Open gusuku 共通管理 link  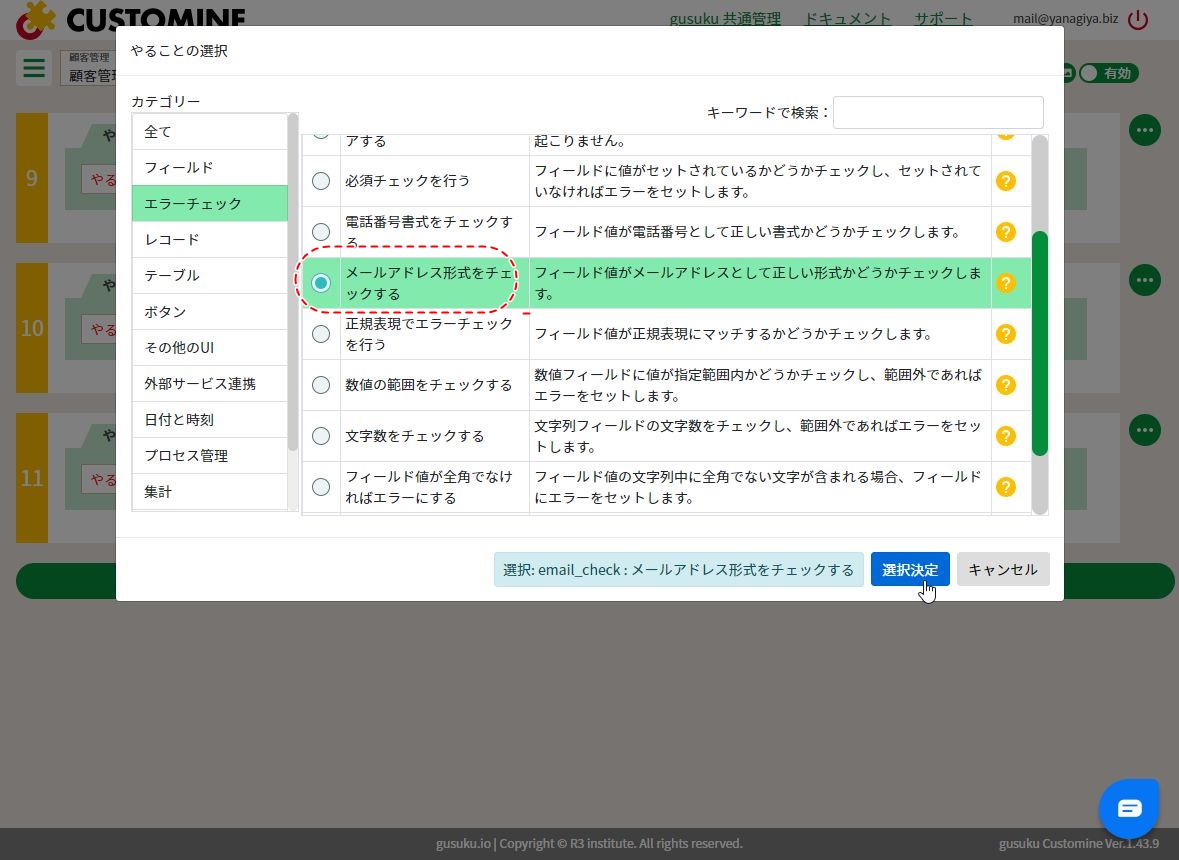pos(725,18)
